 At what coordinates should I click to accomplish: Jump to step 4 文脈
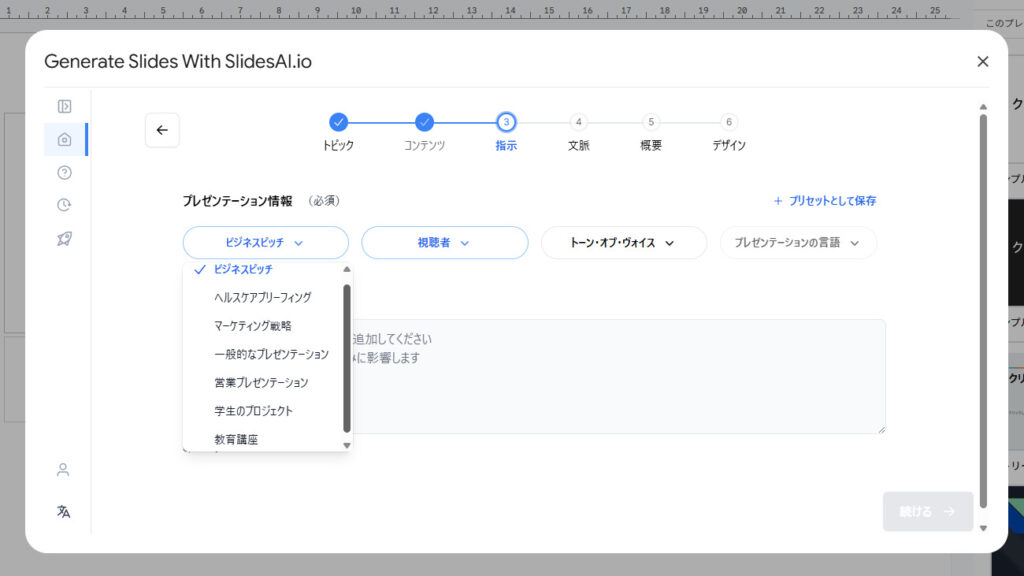pos(579,131)
